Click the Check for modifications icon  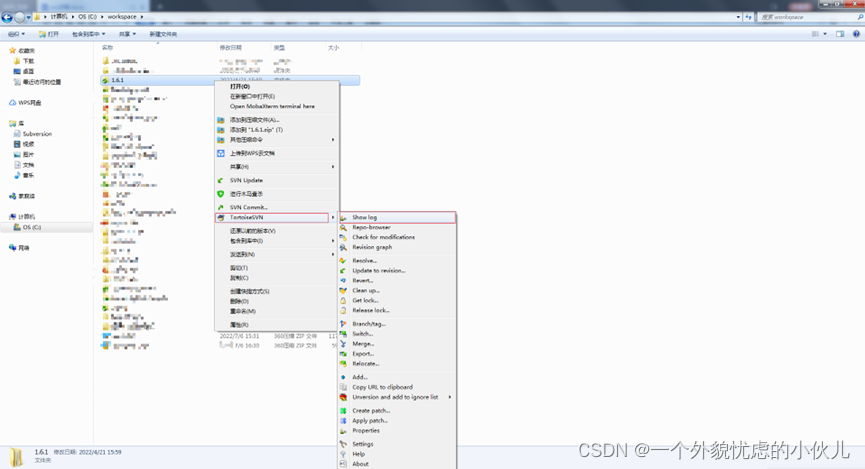pyautogui.click(x=343, y=237)
